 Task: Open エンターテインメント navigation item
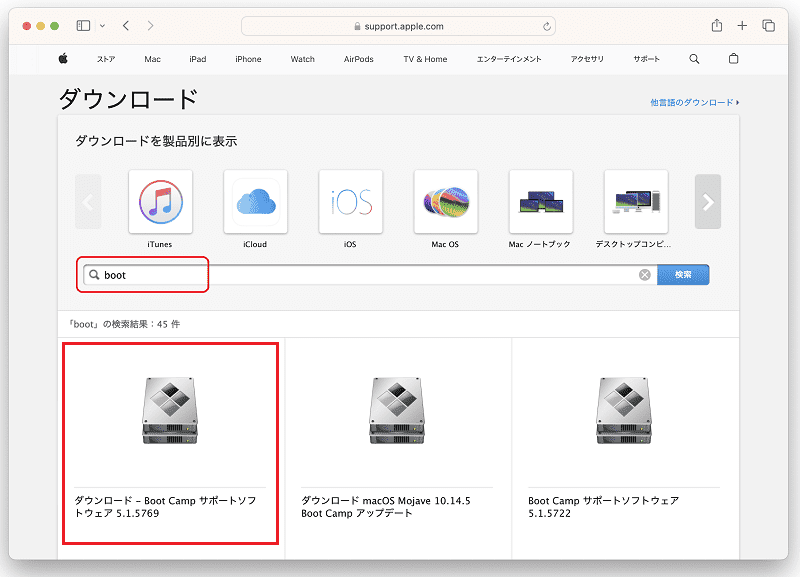click(509, 59)
